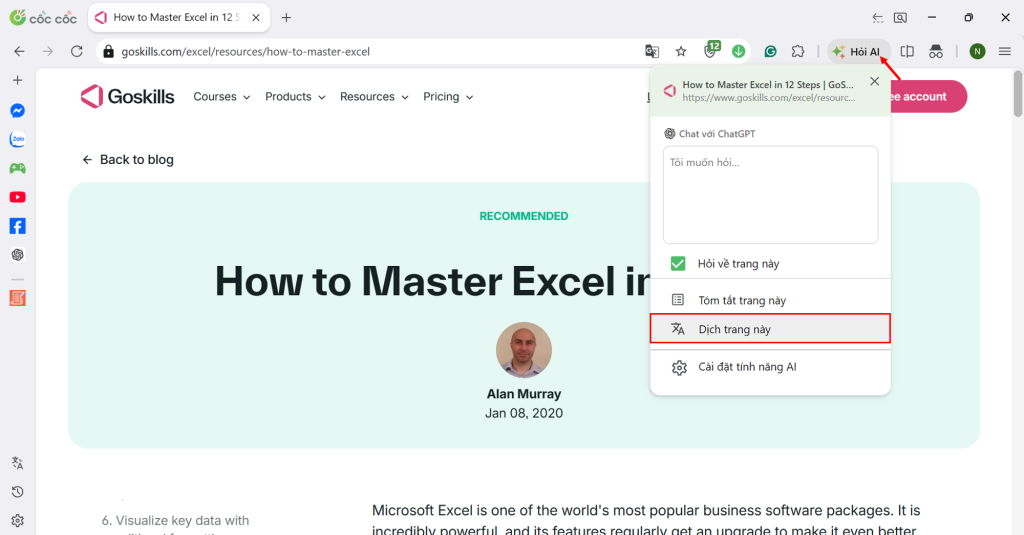This screenshot has height=535, width=1024.
Task: Reload the current page
Action: click(x=76, y=52)
